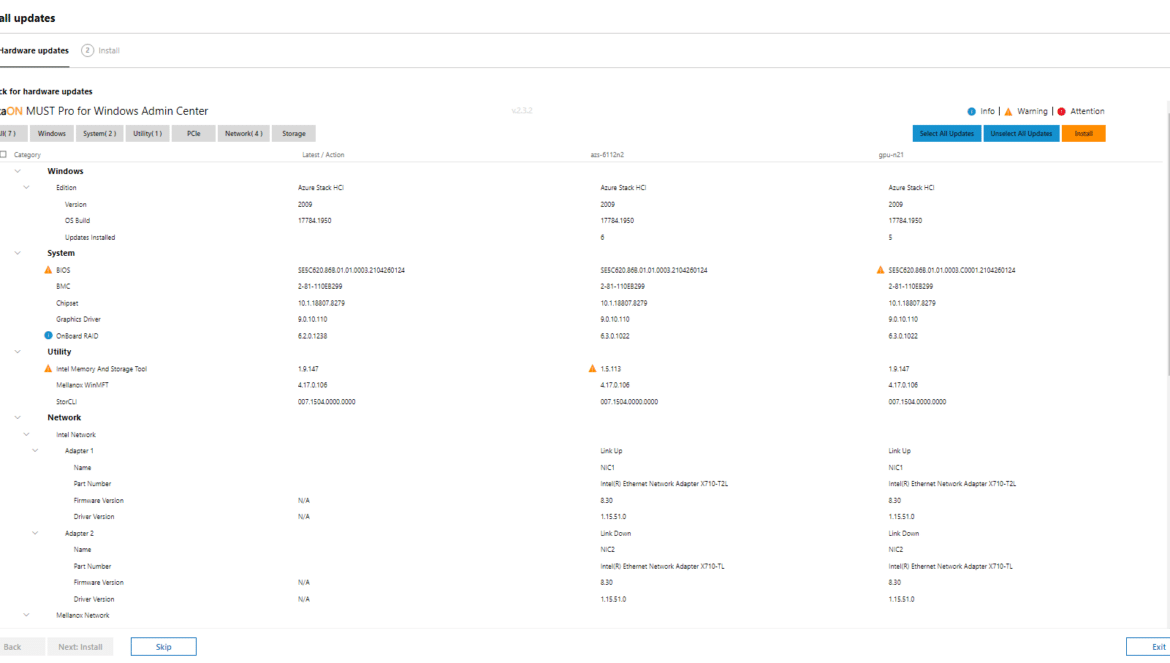The height and width of the screenshot is (663, 1170).
Task: Go to the Hardware updates step tab
Action: [x=33, y=51]
